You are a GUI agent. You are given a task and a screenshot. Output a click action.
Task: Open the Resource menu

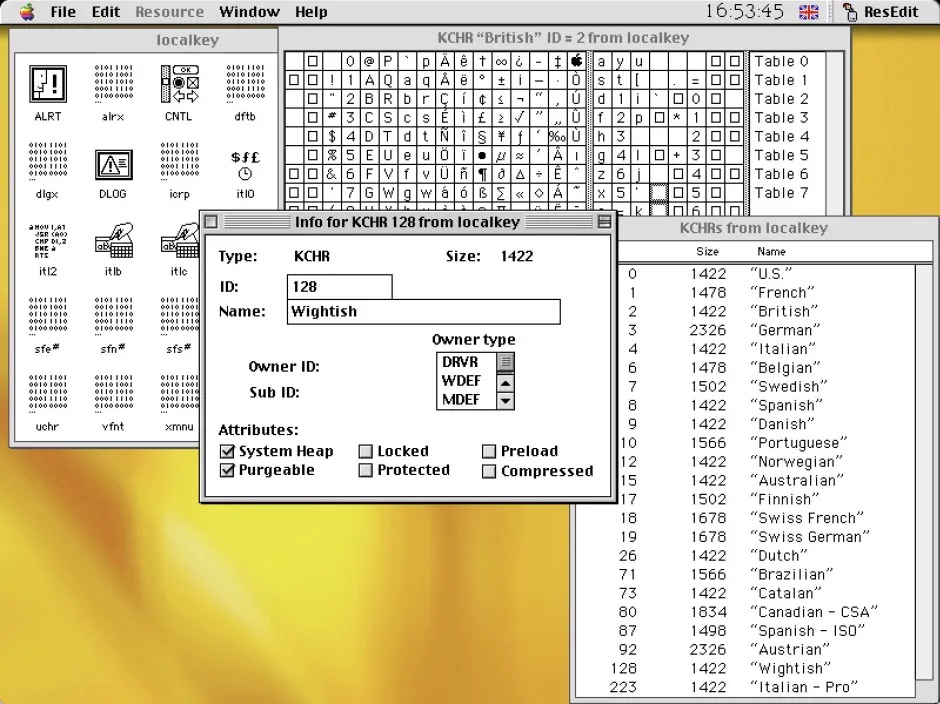tap(169, 12)
